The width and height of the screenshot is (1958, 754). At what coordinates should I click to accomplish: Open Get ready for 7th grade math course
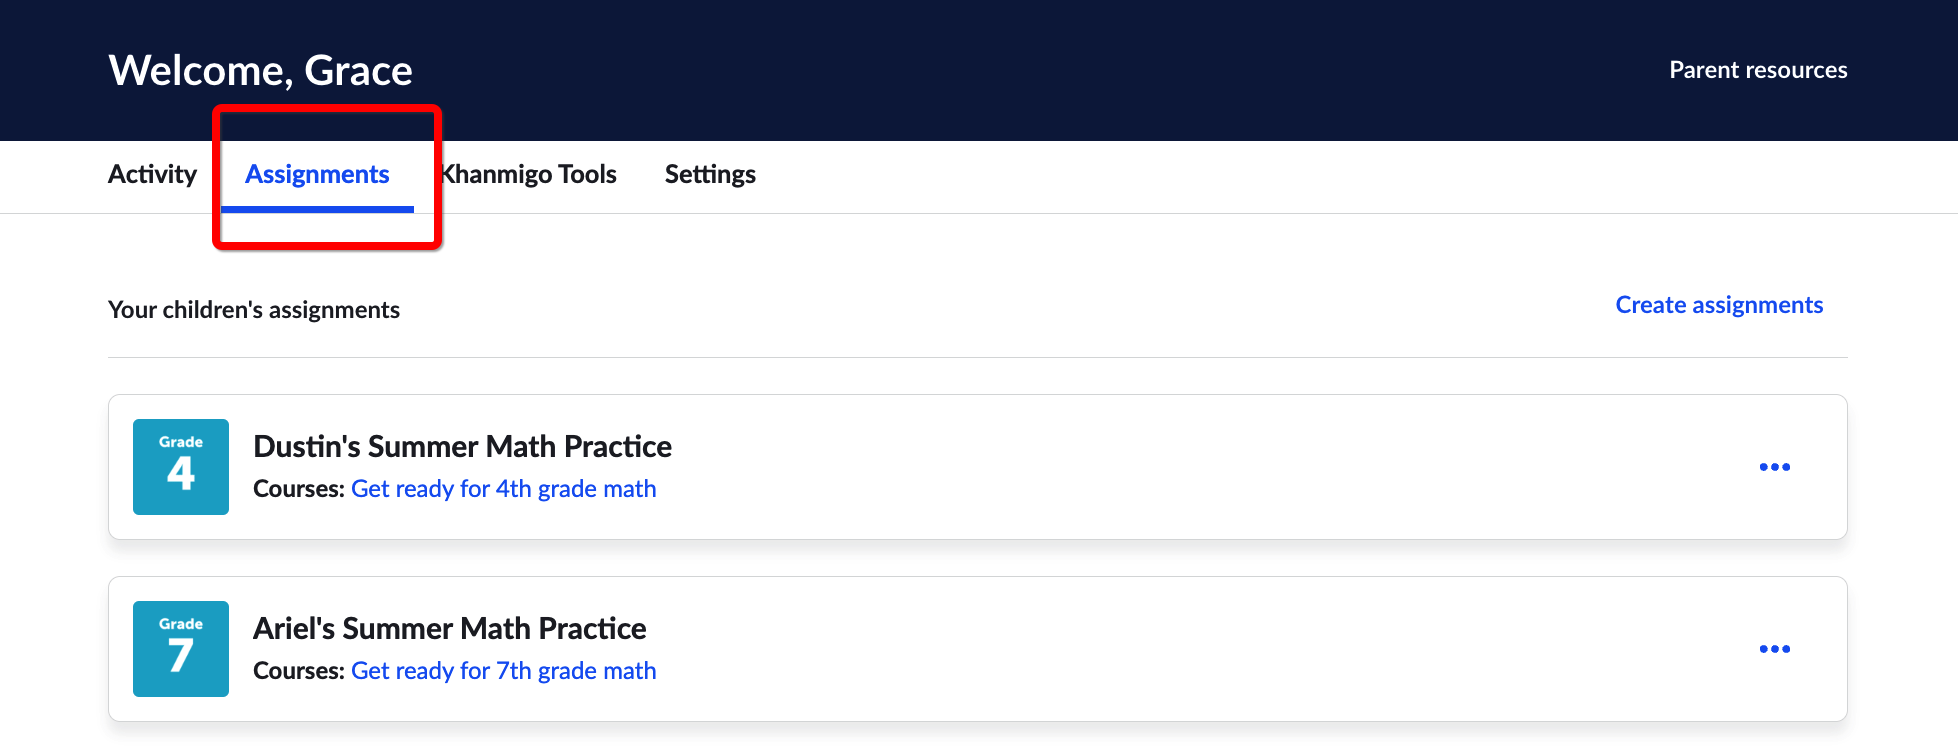pyautogui.click(x=504, y=671)
